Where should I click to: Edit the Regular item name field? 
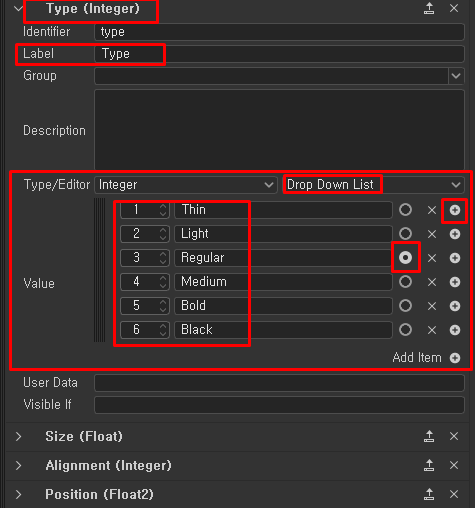tap(283, 258)
